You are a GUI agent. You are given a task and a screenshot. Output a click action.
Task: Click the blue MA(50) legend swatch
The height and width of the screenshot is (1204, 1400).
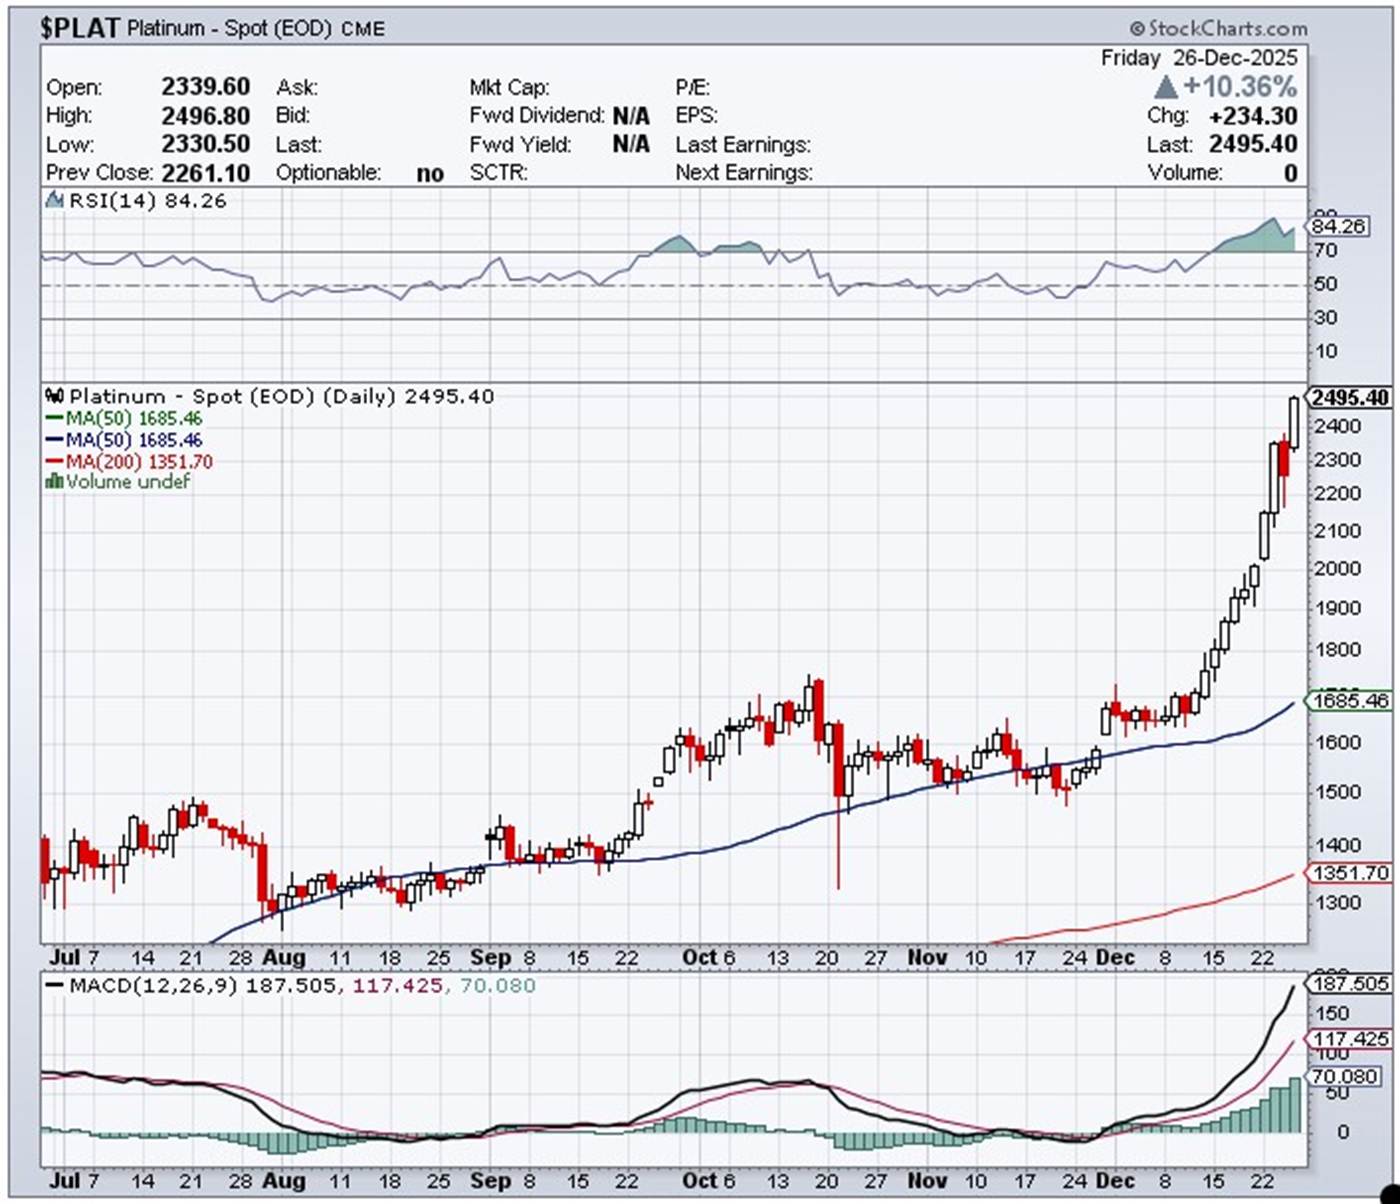(55, 440)
